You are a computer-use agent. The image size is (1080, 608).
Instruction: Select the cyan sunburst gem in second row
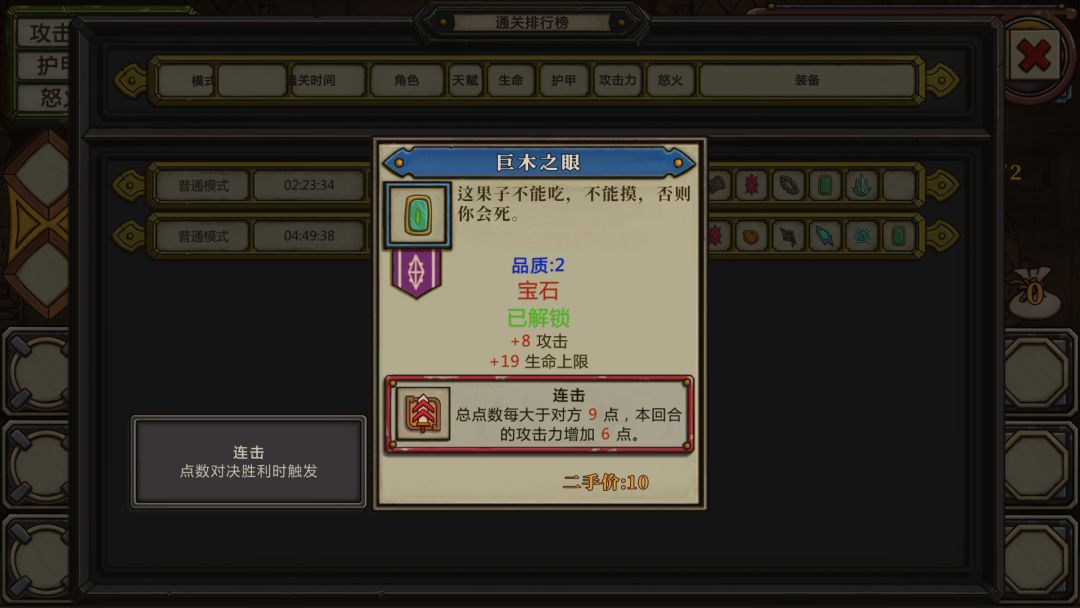point(861,236)
